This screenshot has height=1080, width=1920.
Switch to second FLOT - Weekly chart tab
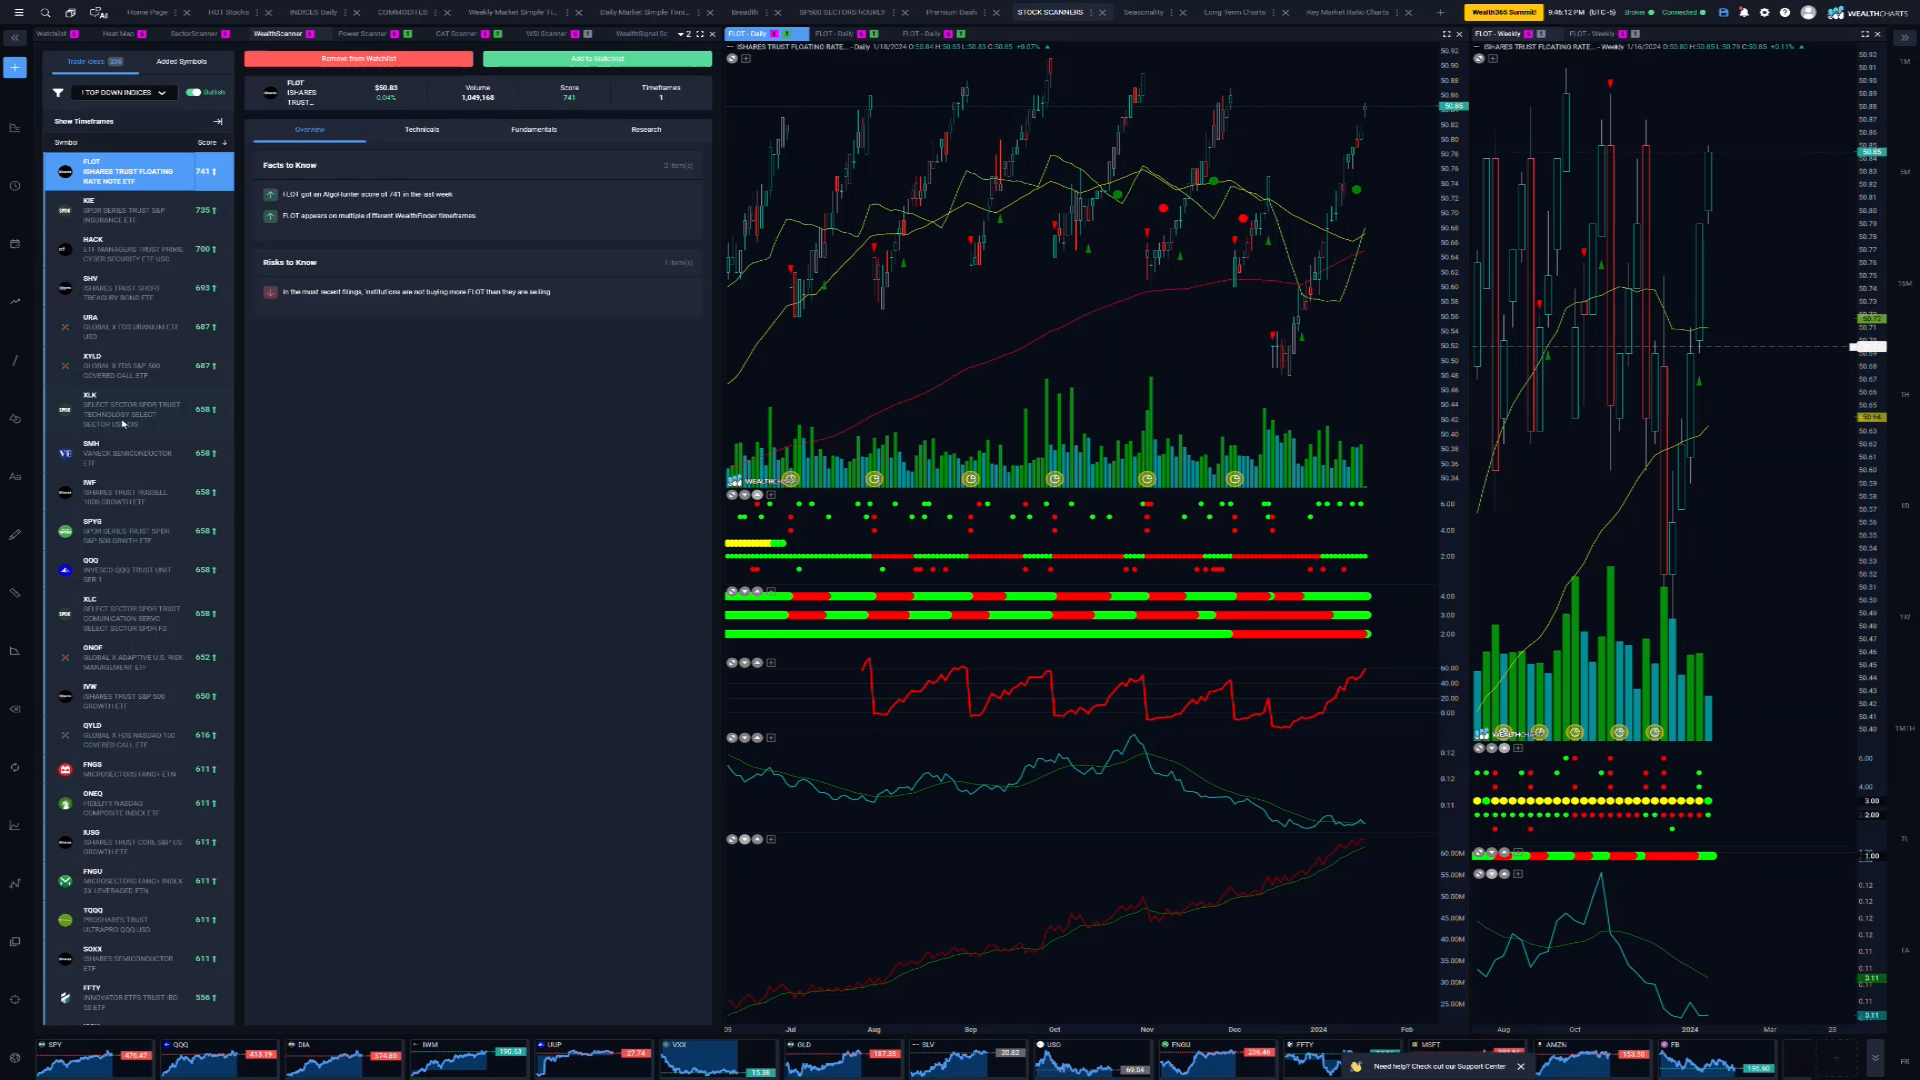[x=1592, y=34]
